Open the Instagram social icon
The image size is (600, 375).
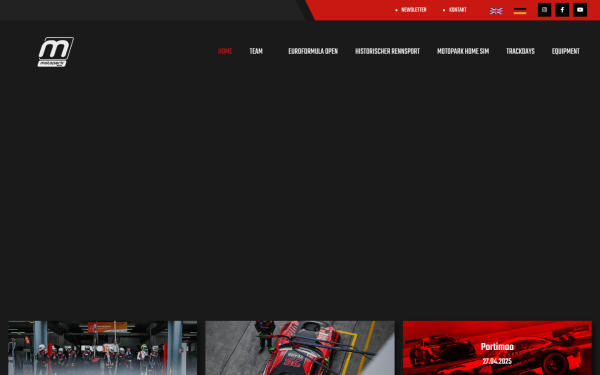point(545,10)
